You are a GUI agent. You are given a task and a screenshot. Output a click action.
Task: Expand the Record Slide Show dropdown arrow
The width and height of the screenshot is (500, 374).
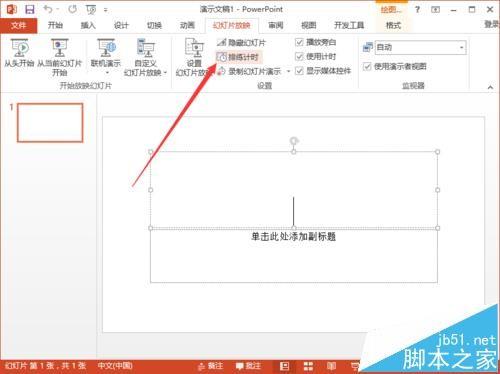click(288, 71)
